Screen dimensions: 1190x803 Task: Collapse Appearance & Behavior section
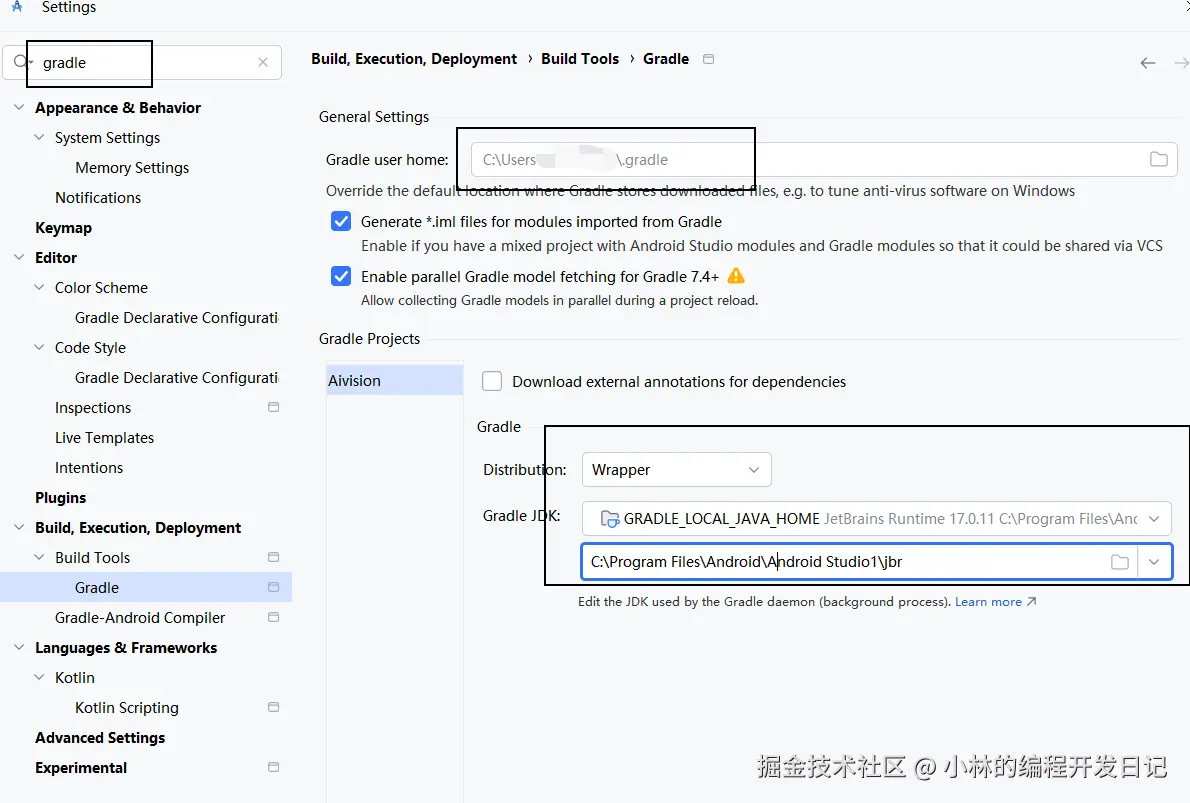click(x=19, y=108)
